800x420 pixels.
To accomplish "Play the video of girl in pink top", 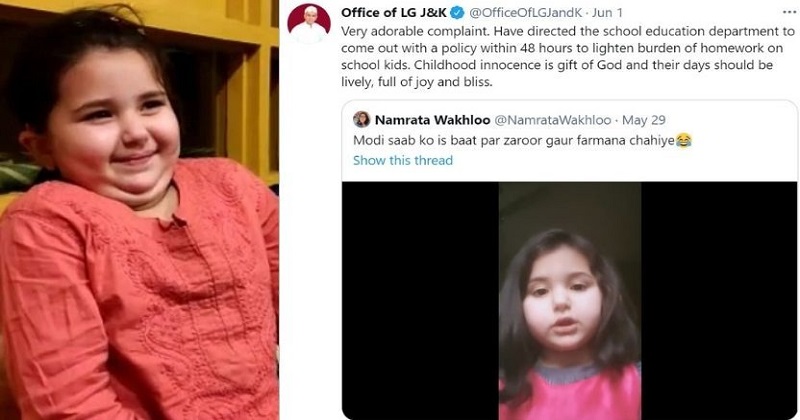I will tap(570, 301).
